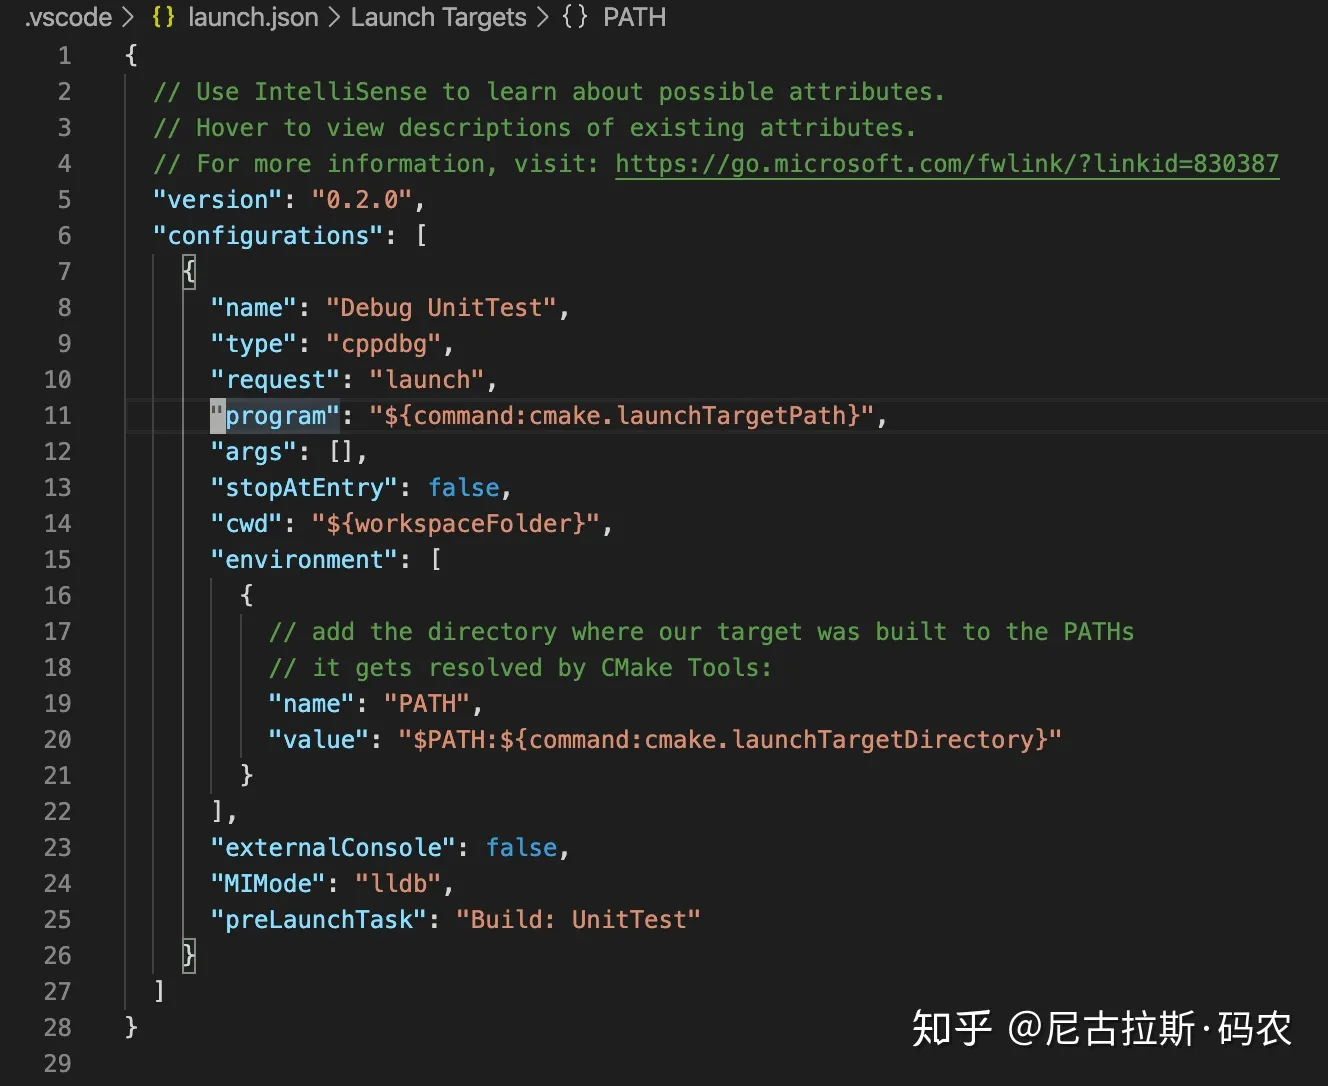This screenshot has width=1328, height=1086.
Task: Click line number 11 in the gutter
Action: (x=57, y=415)
